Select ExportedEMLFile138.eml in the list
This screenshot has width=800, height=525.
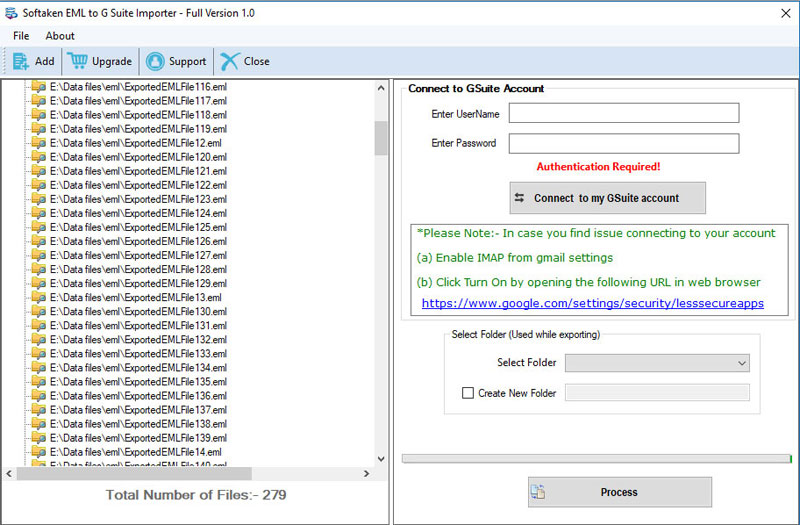pos(138,423)
